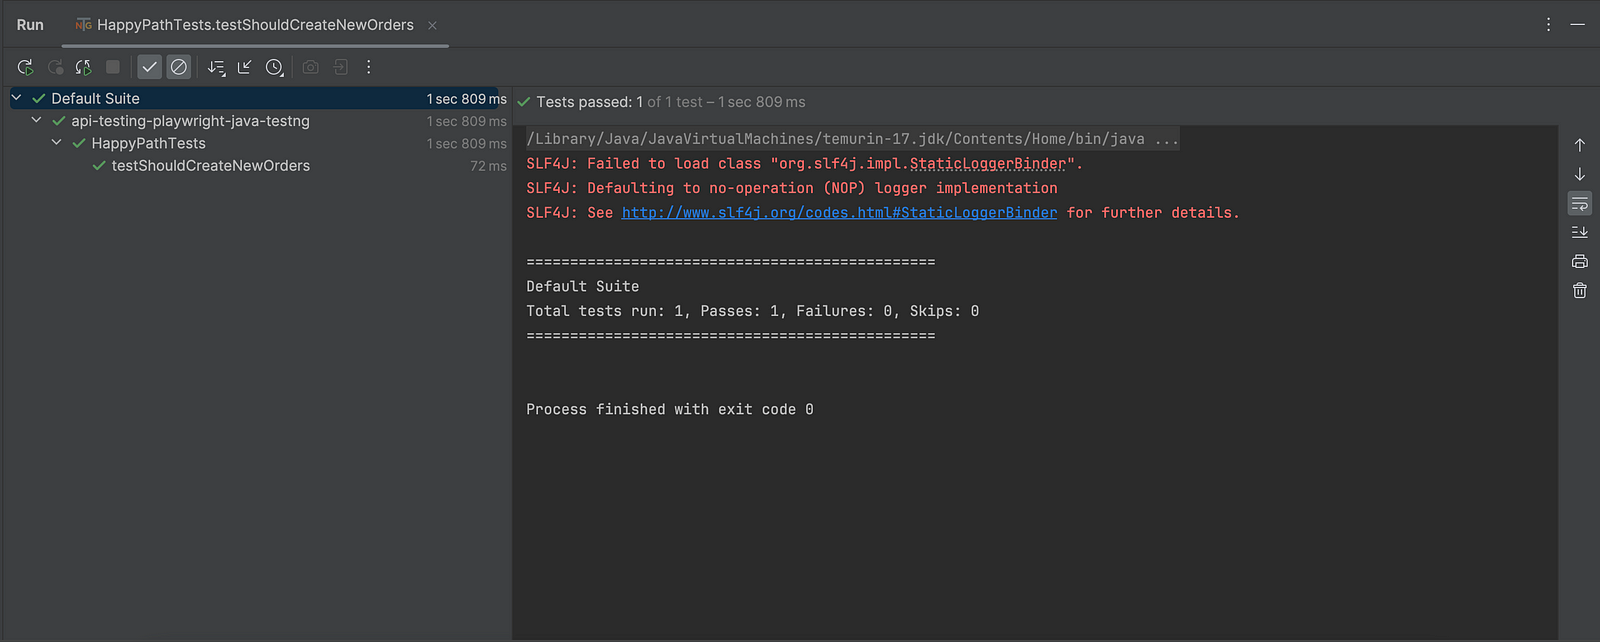Click the Rerun tests icon
Screen dimensions: 1600x642
pyautogui.click(x=25, y=67)
